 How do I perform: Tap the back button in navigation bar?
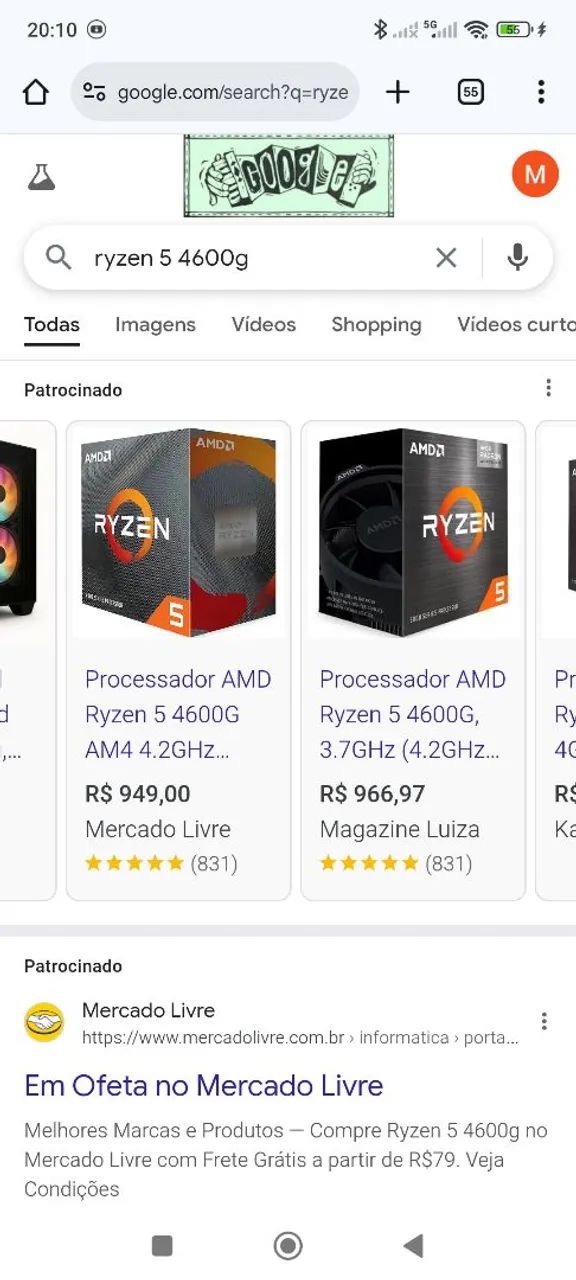414,1246
